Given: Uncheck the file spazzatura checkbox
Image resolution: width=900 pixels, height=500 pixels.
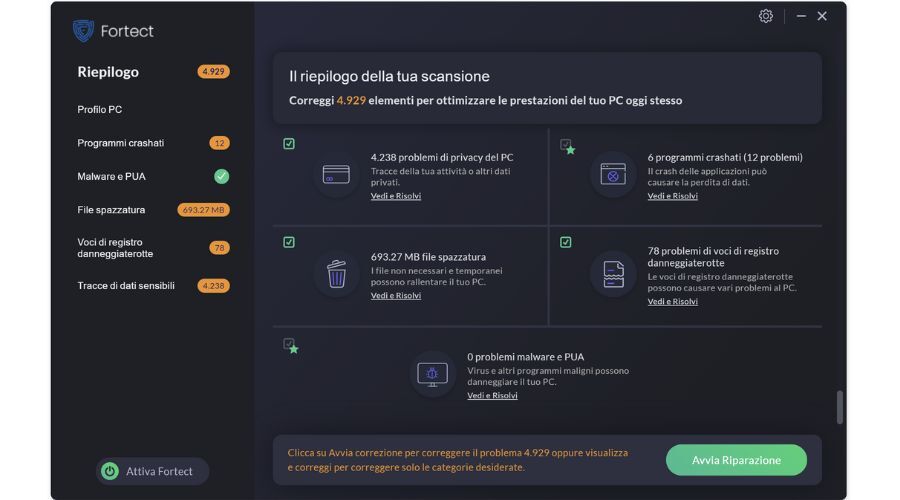Looking at the screenshot, I should [x=289, y=242].
